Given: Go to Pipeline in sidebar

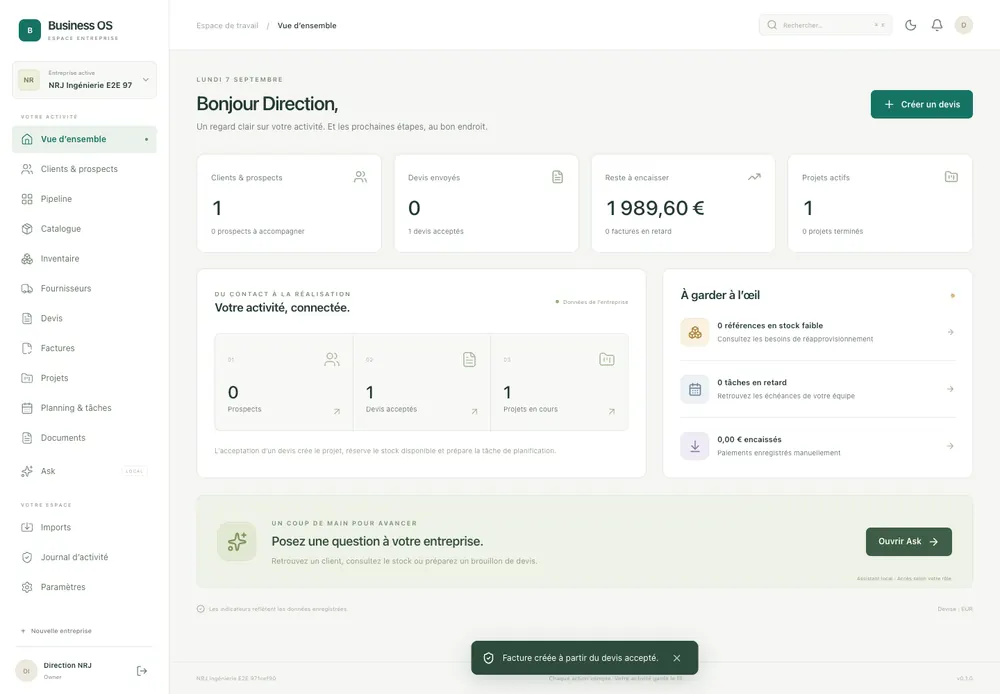Looking at the screenshot, I should [84, 199].
